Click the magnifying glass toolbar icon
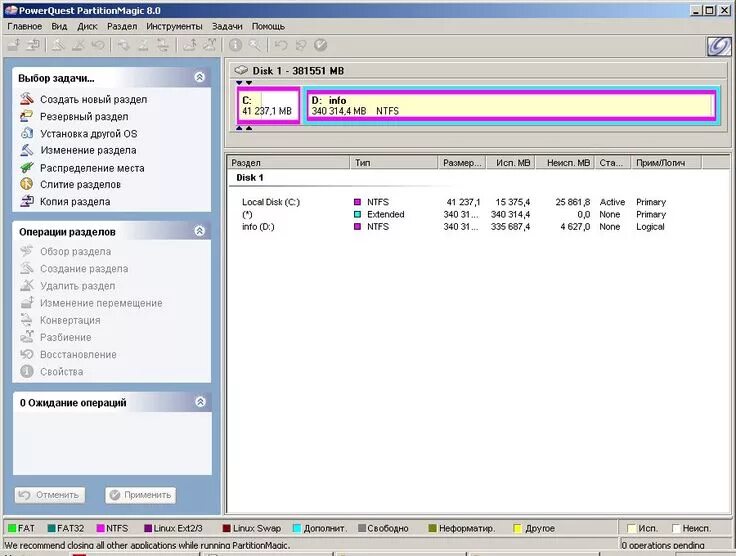 click(255, 45)
